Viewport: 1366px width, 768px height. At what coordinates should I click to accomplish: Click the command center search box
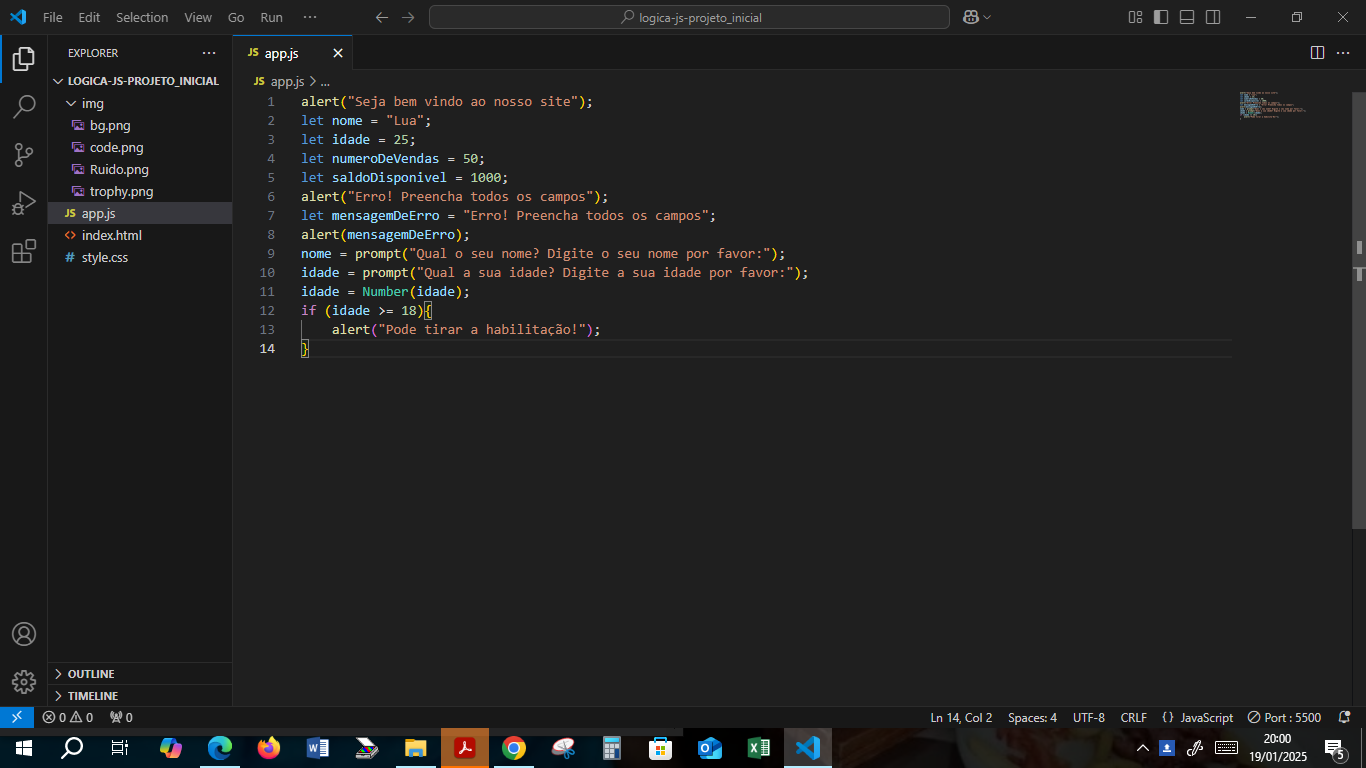click(x=689, y=17)
